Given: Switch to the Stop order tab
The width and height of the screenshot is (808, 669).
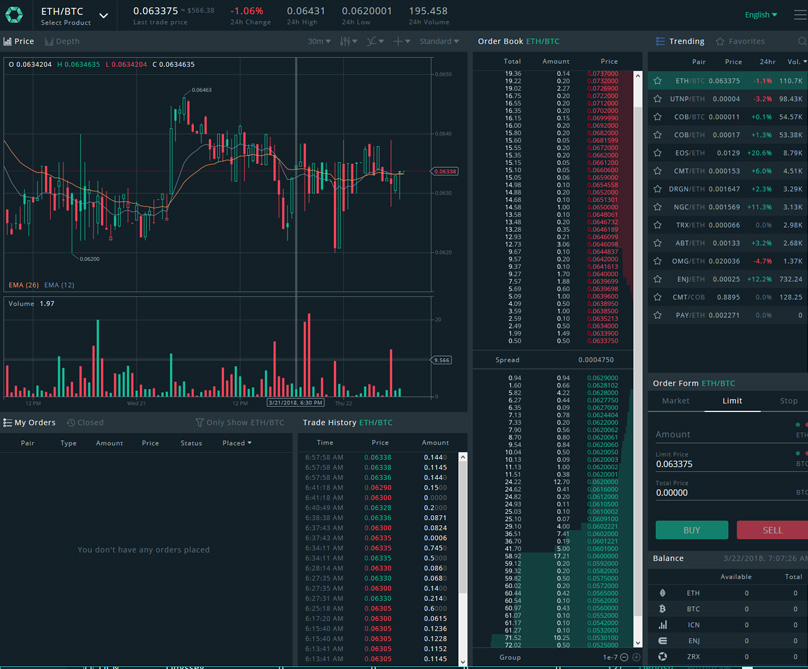Looking at the screenshot, I should [788, 401].
